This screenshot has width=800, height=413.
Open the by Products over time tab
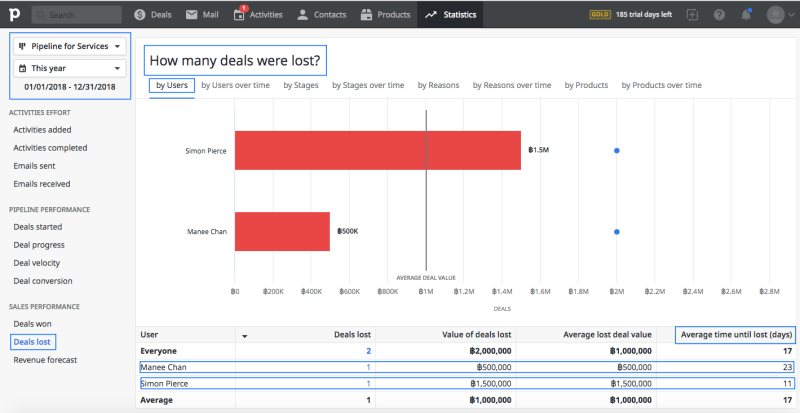coord(661,85)
